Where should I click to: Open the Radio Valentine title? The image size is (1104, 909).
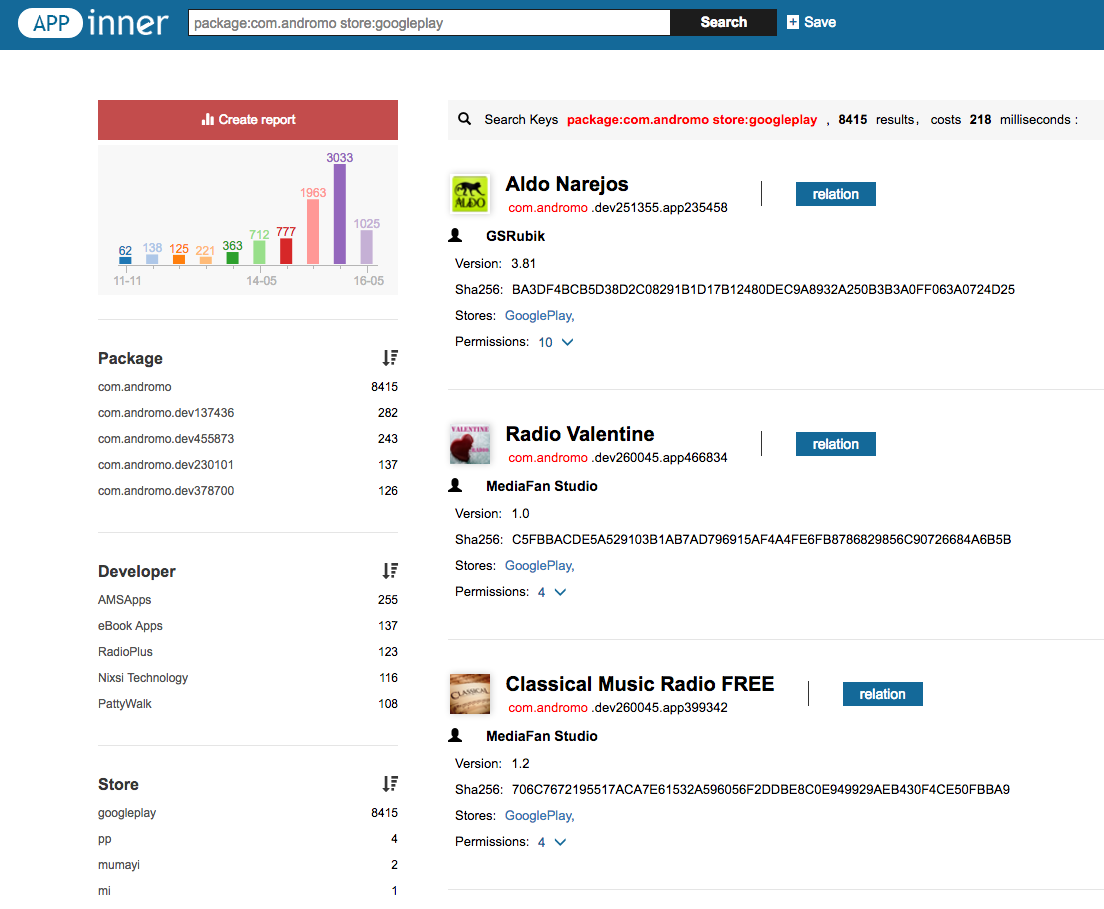pyautogui.click(x=579, y=434)
